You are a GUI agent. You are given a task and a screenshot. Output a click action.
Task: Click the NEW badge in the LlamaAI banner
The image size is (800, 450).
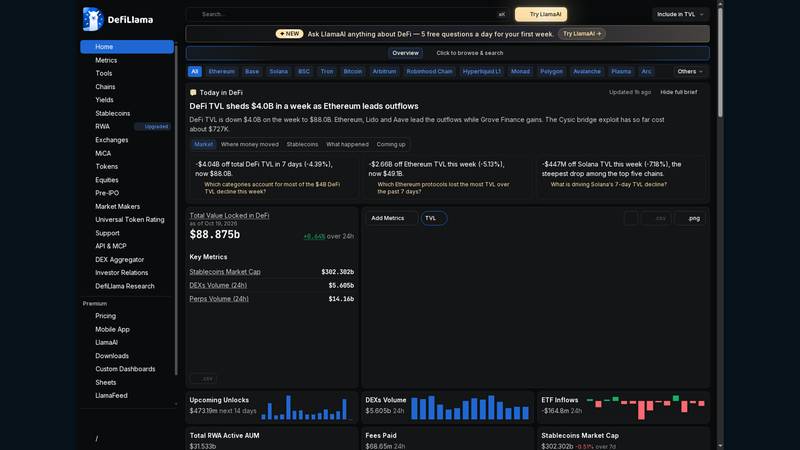click(289, 34)
